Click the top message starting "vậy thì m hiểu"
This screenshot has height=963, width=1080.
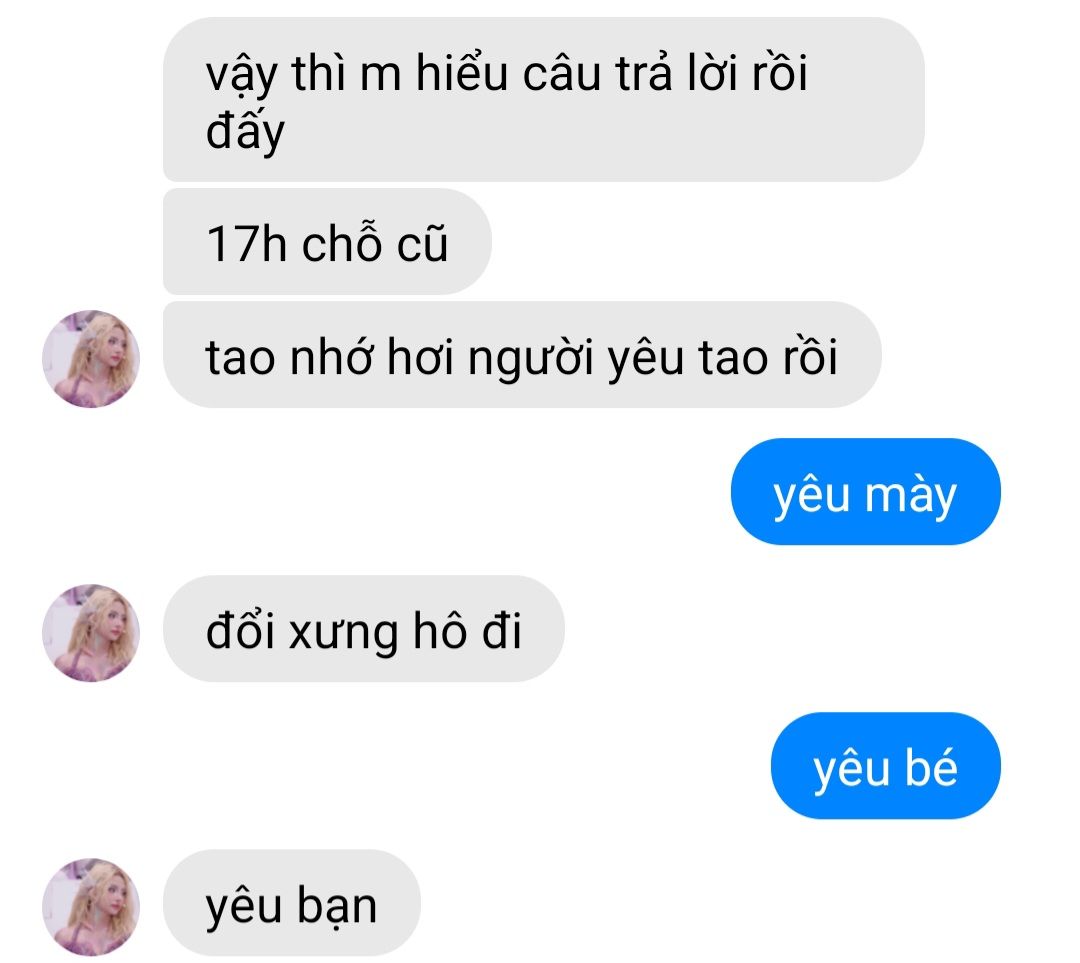[543, 100]
